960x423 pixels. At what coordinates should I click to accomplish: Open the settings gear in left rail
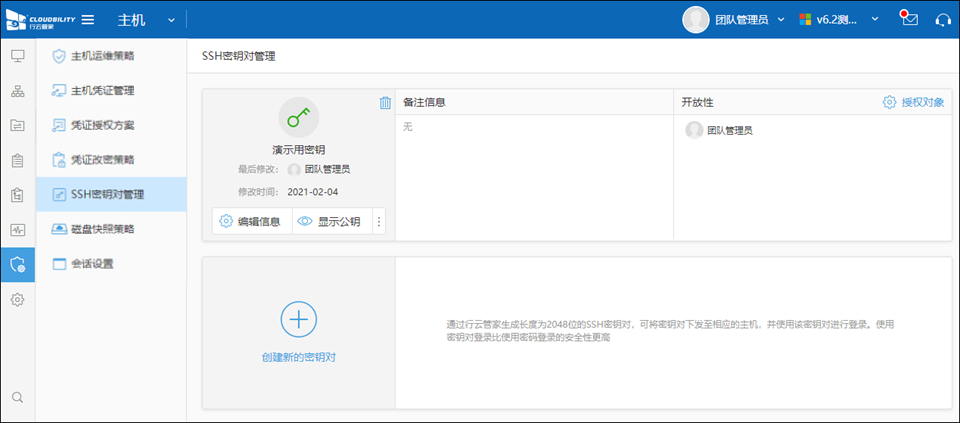(17, 299)
